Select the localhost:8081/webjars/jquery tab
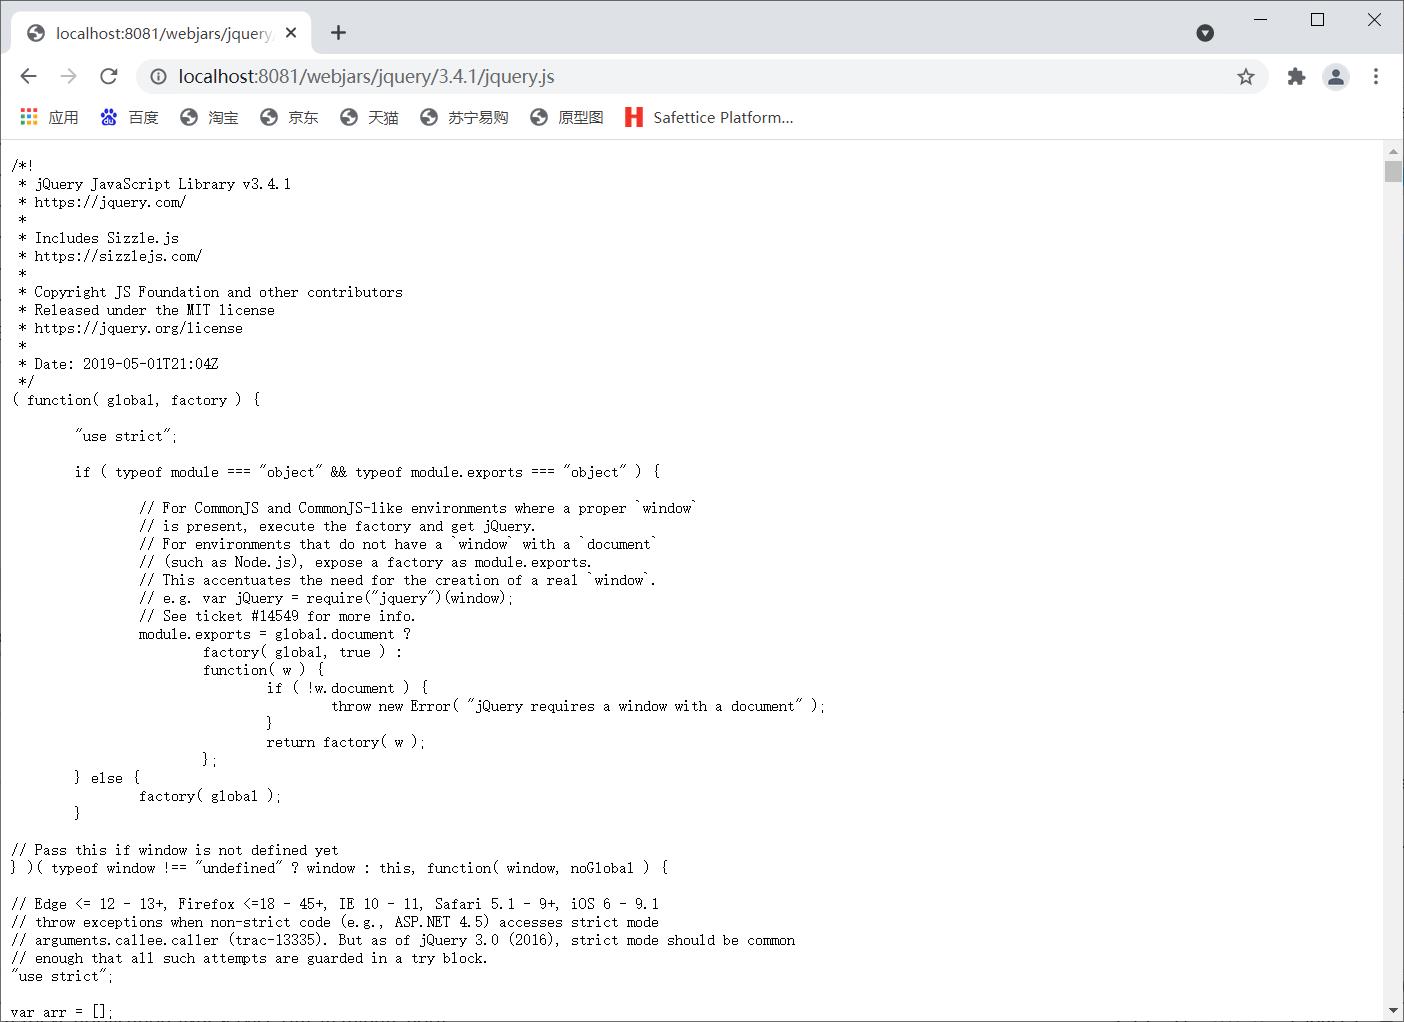The height and width of the screenshot is (1022, 1404). [162, 33]
